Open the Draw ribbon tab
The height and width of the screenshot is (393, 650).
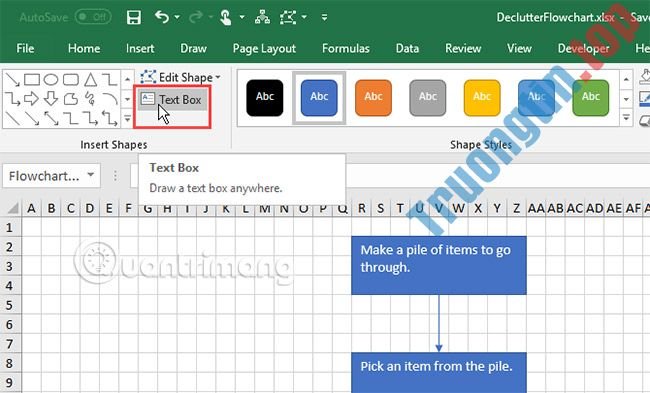click(x=193, y=49)
